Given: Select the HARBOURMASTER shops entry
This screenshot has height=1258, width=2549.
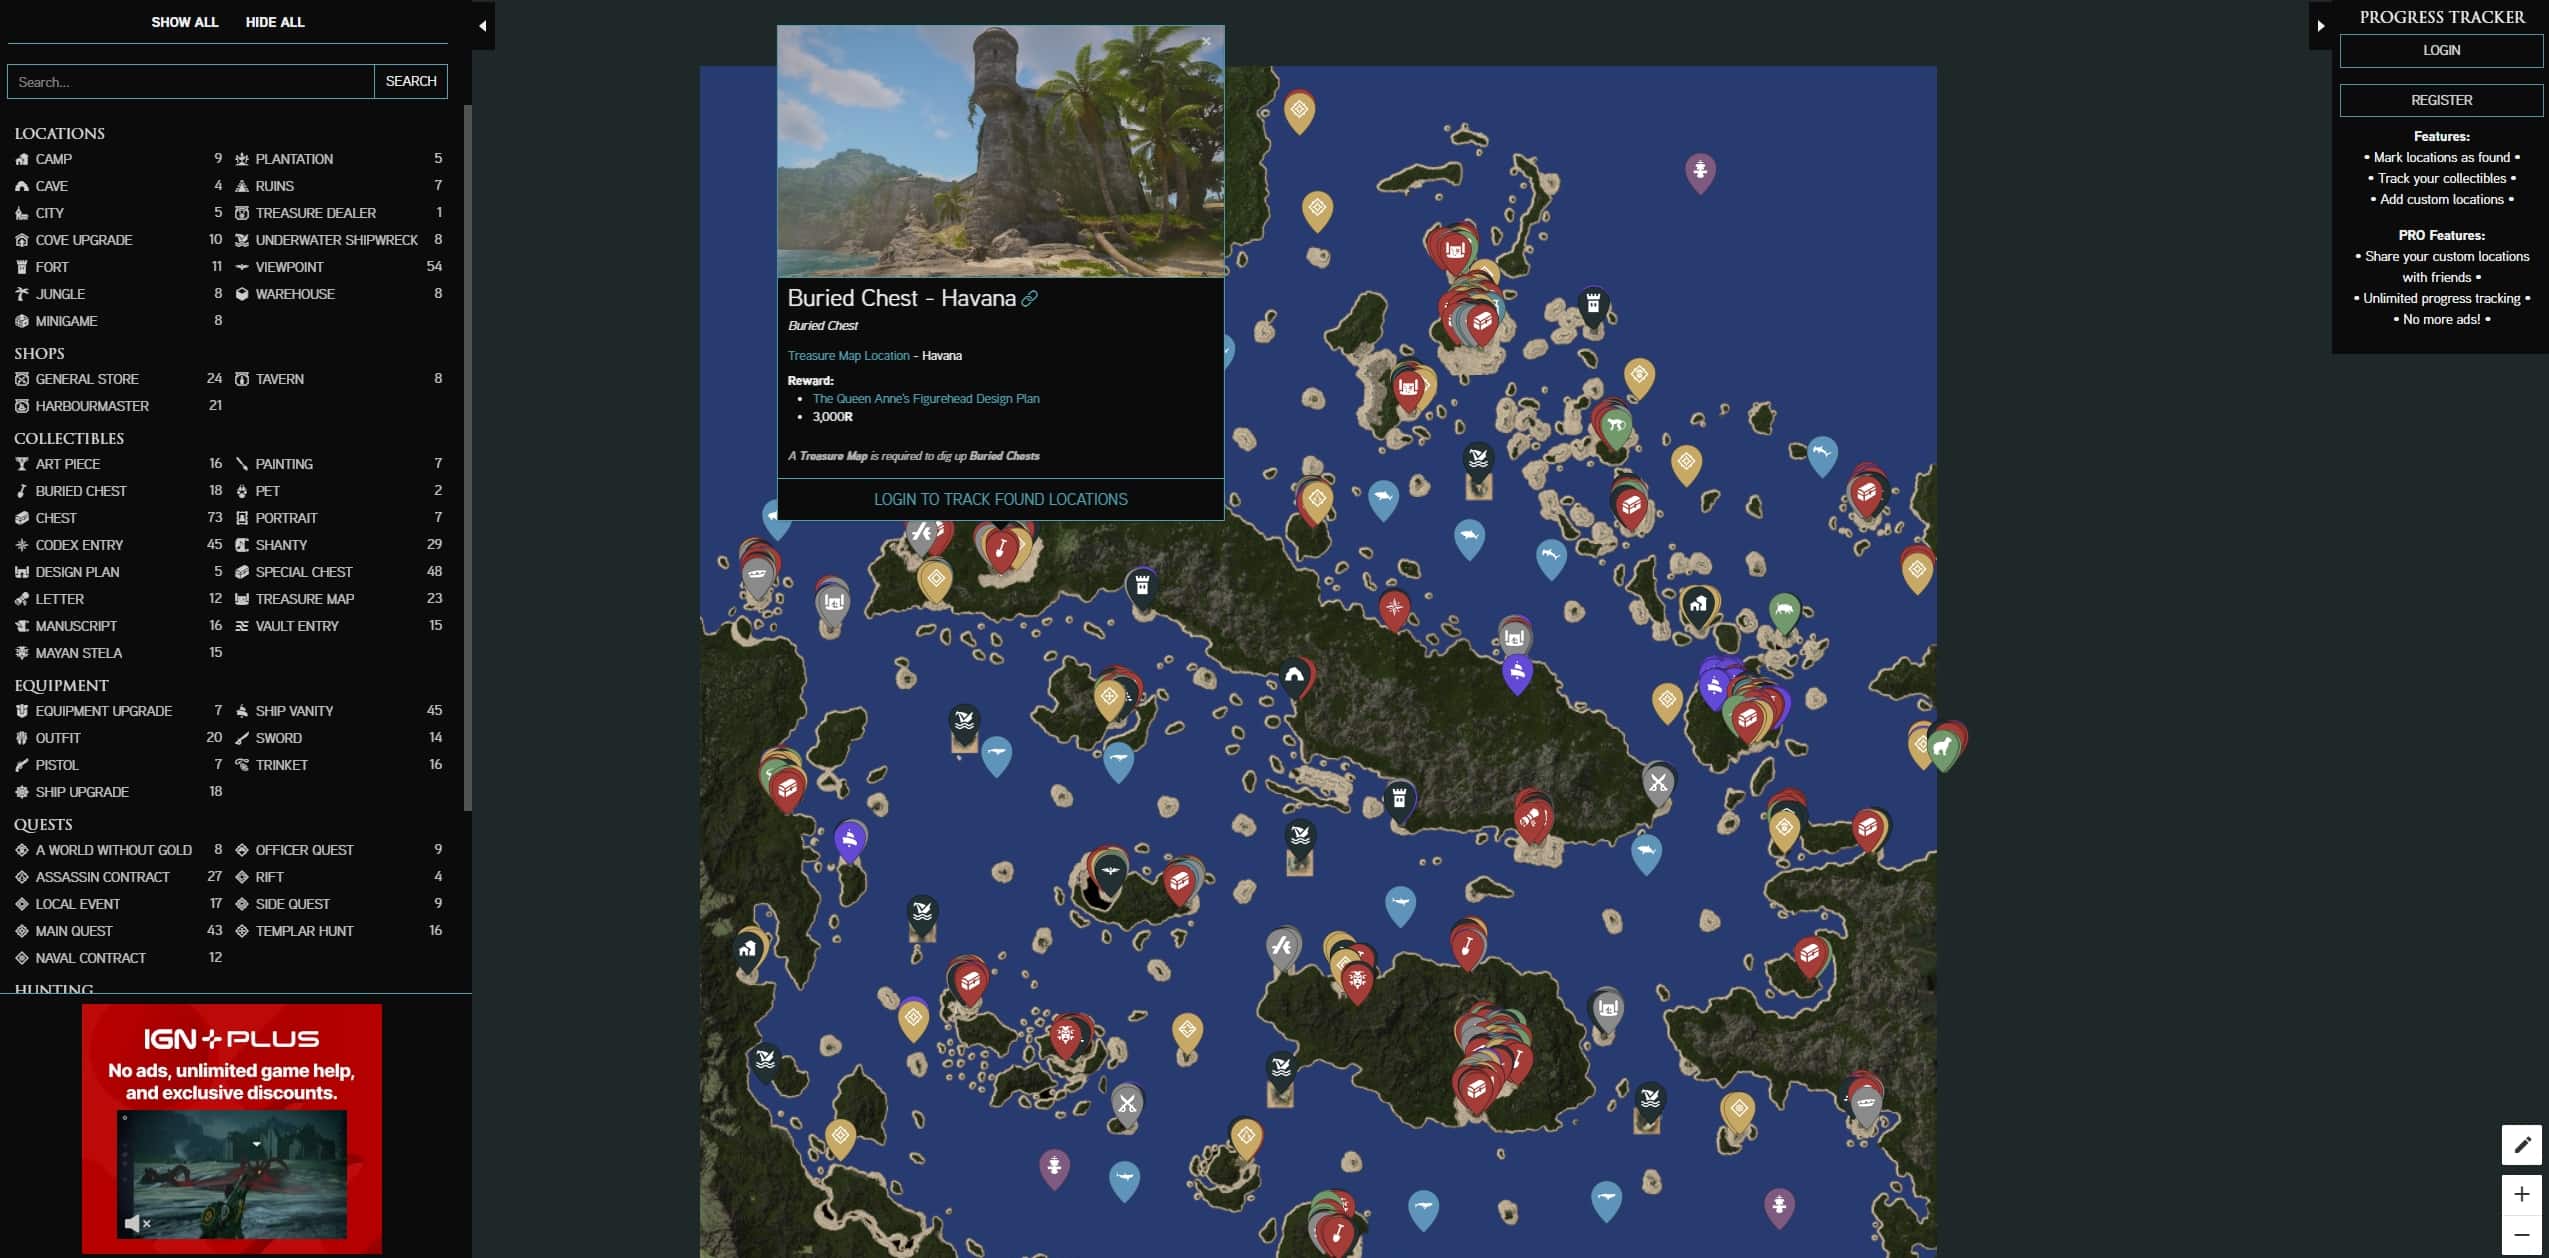Looking at the screenshot, I should point(118,406).
